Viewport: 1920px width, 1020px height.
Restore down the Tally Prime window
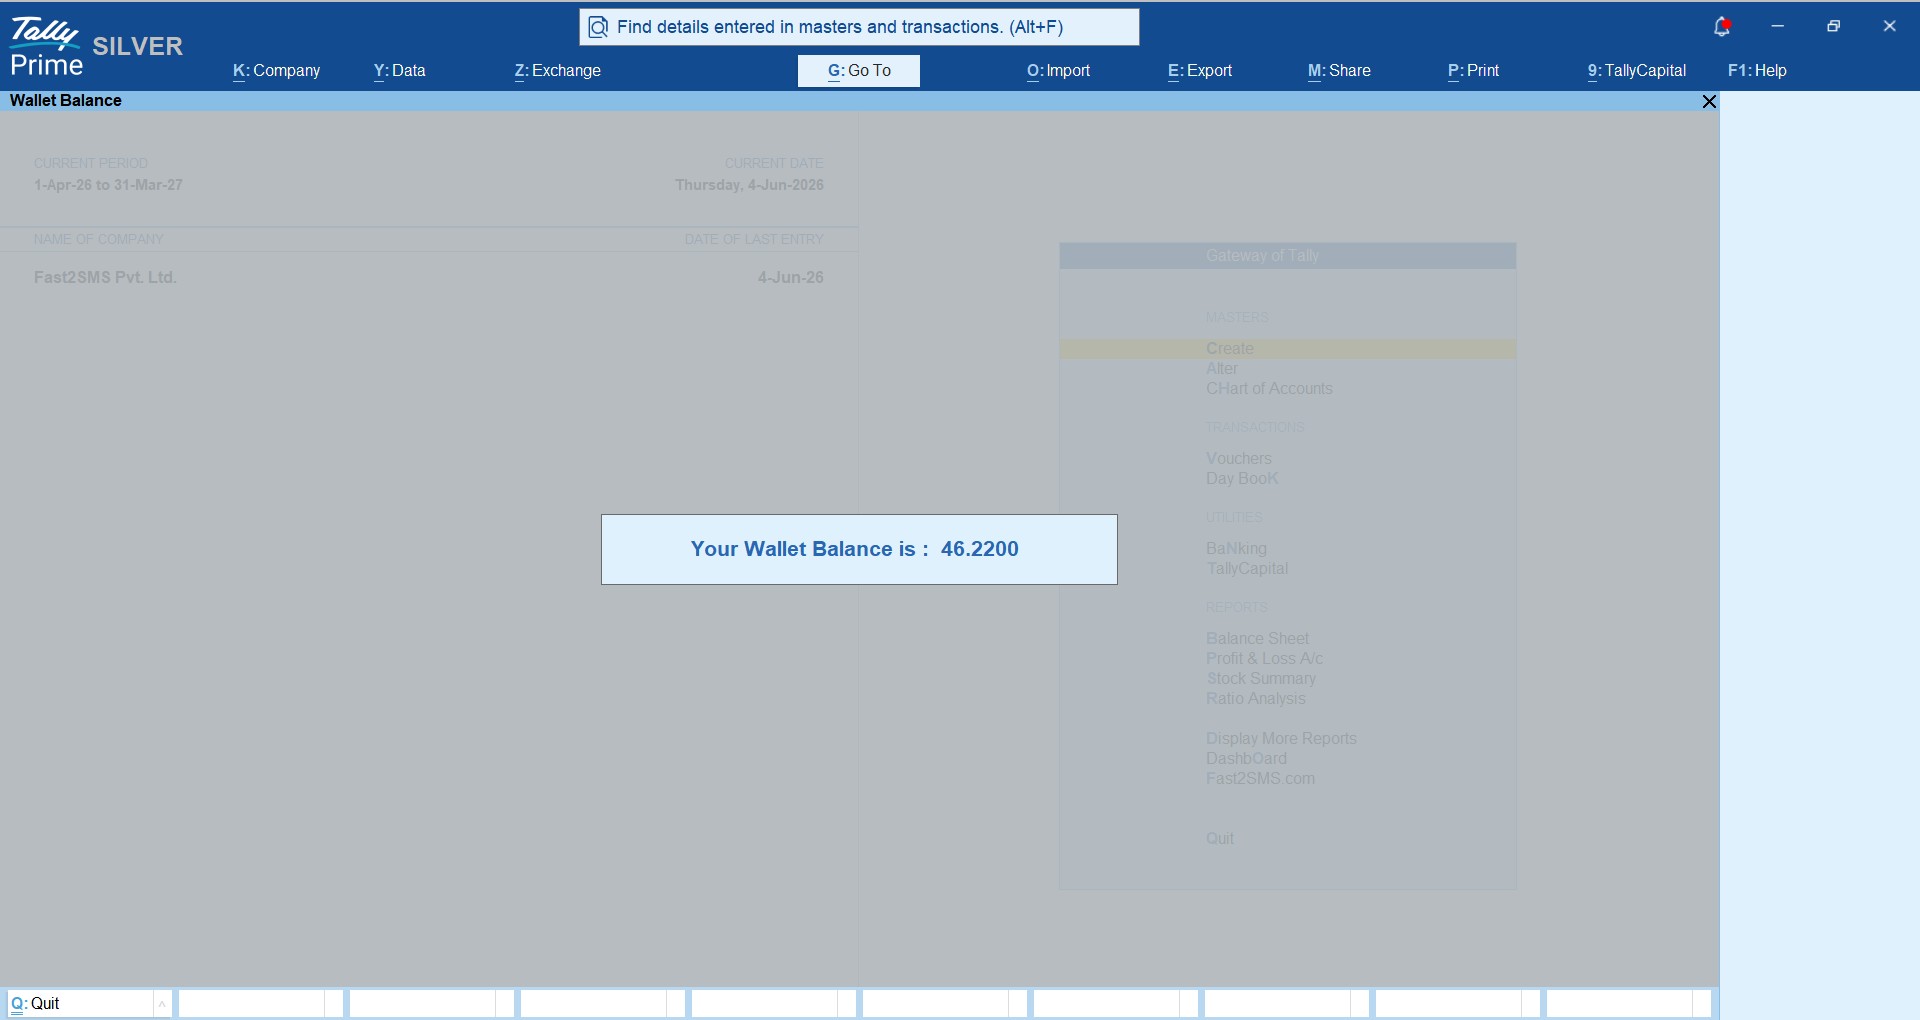coord(1834,27)
